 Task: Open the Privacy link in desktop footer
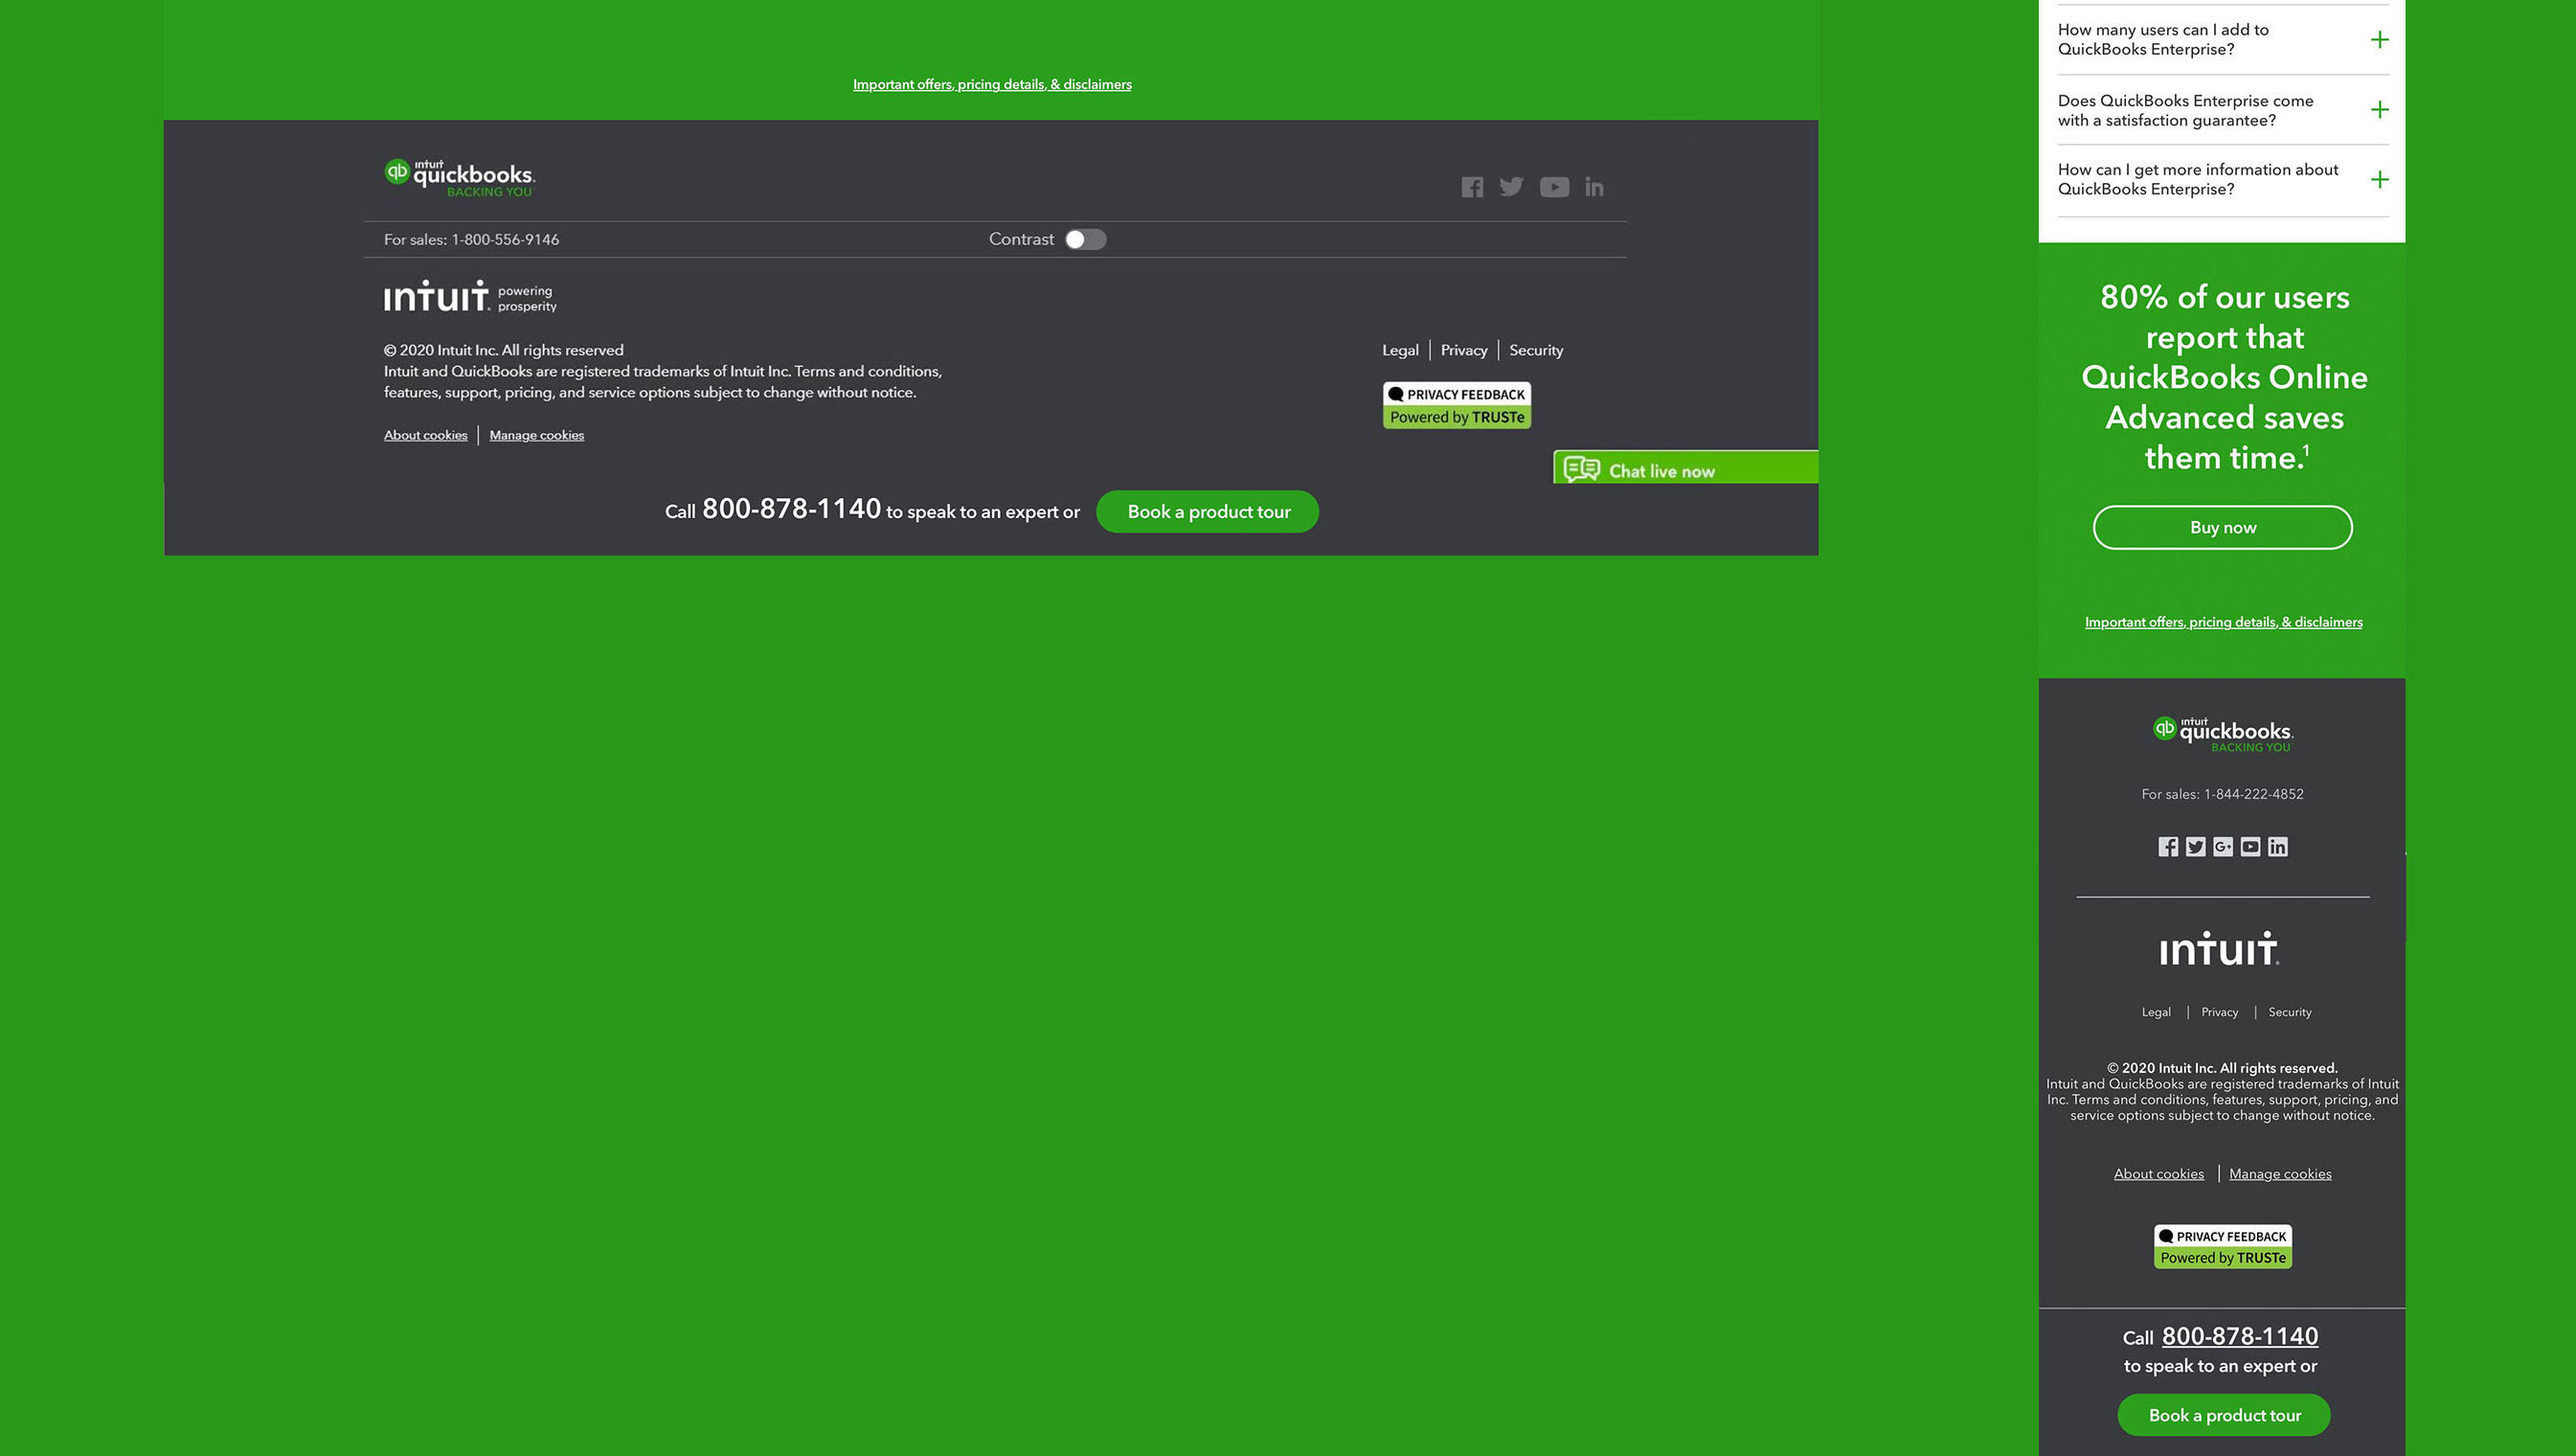coord(1463,350)
